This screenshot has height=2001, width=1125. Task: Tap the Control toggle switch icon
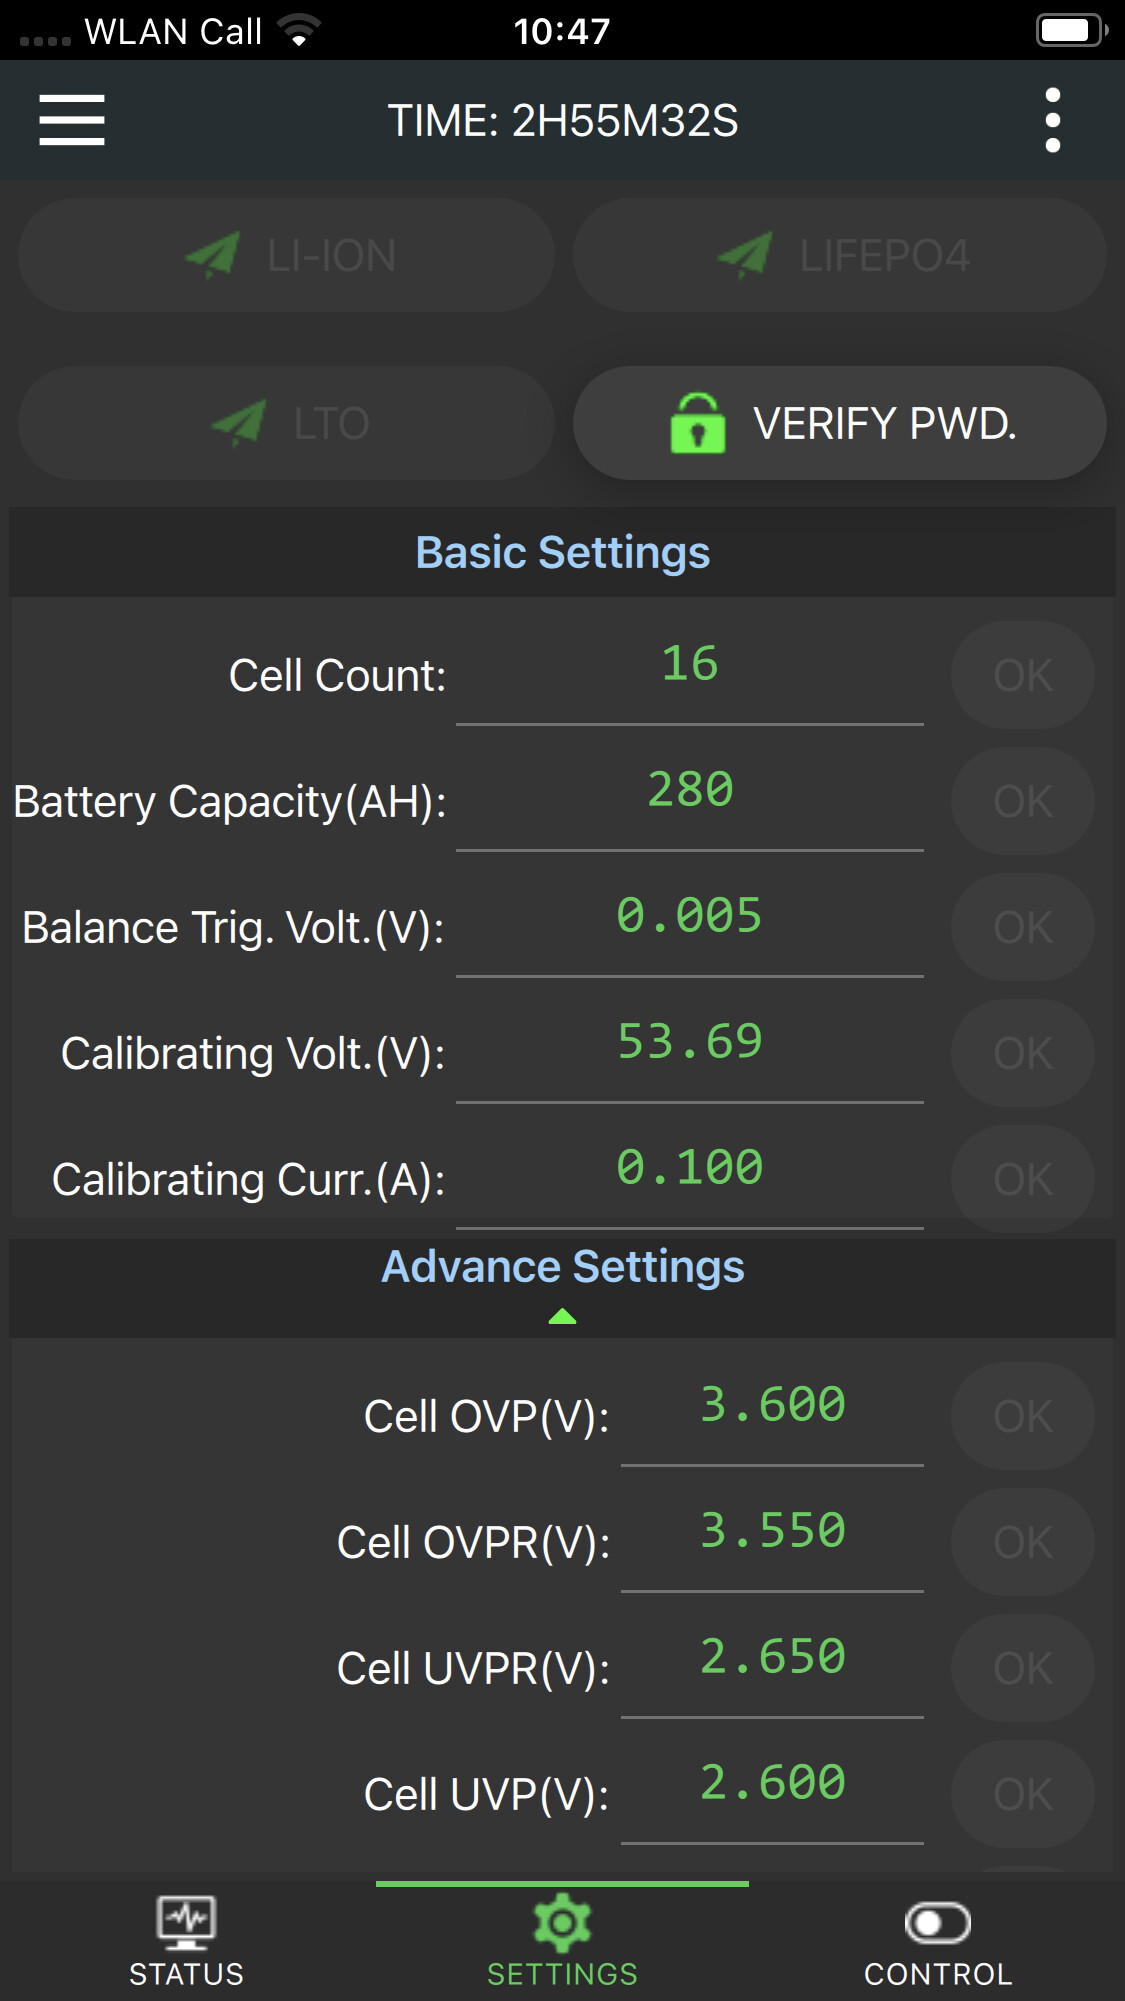938,1922
